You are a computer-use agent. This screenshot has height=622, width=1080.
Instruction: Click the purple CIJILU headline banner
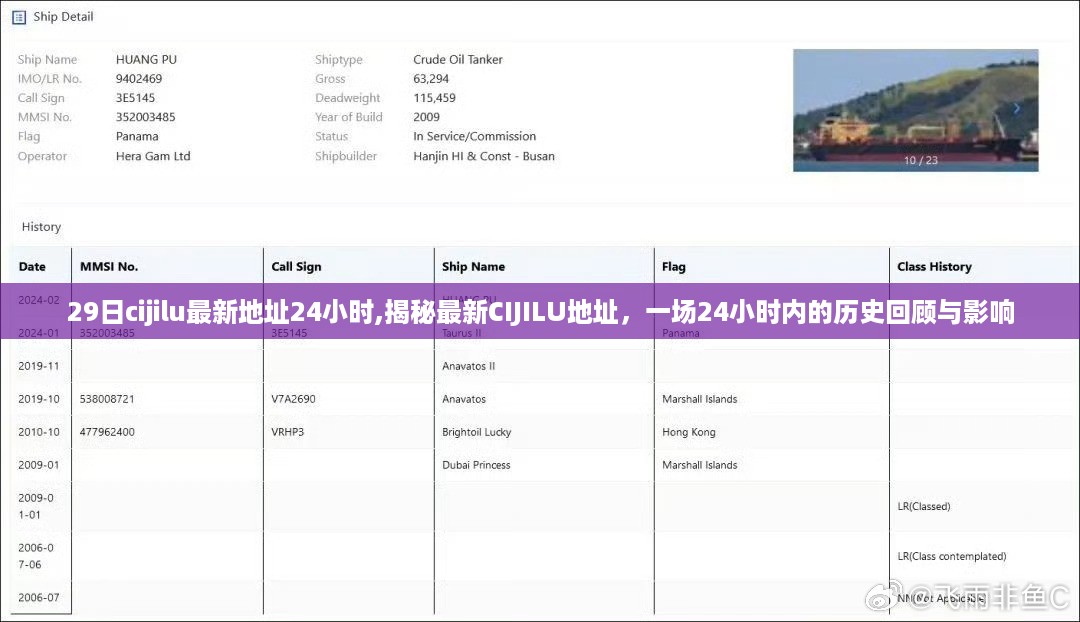click(x=540, y=313)
